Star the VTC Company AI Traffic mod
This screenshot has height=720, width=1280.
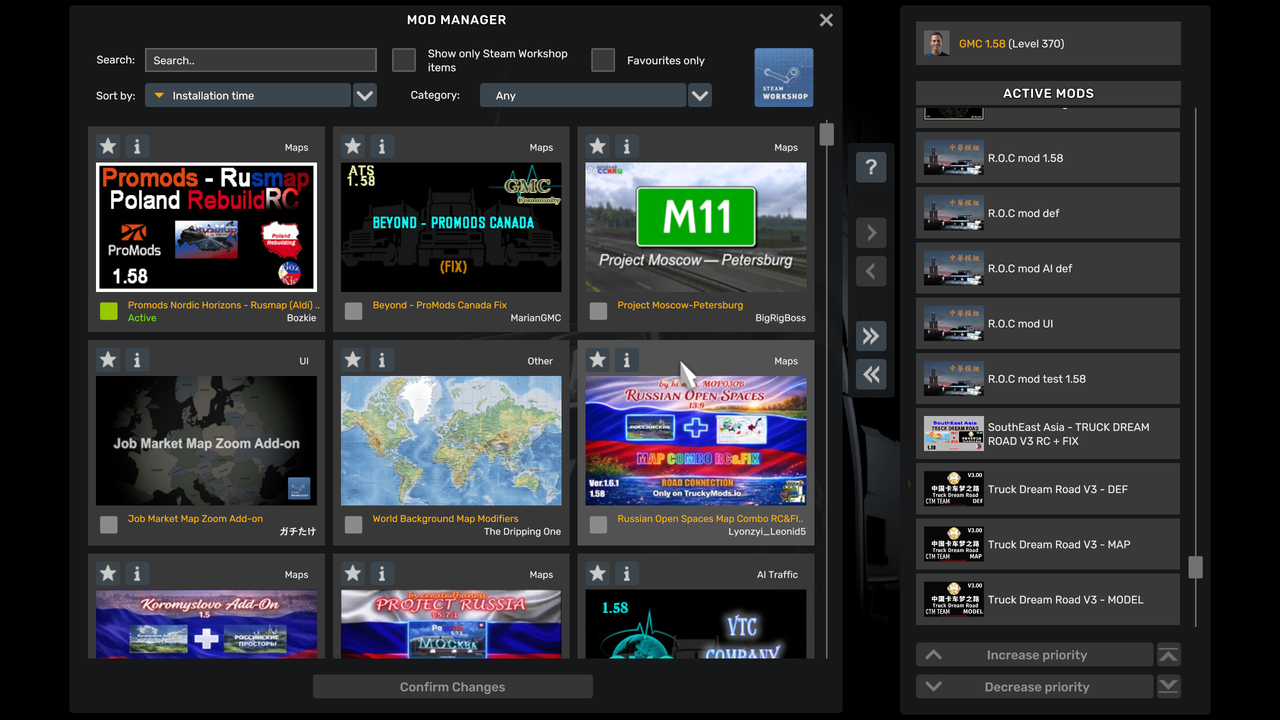598,574
